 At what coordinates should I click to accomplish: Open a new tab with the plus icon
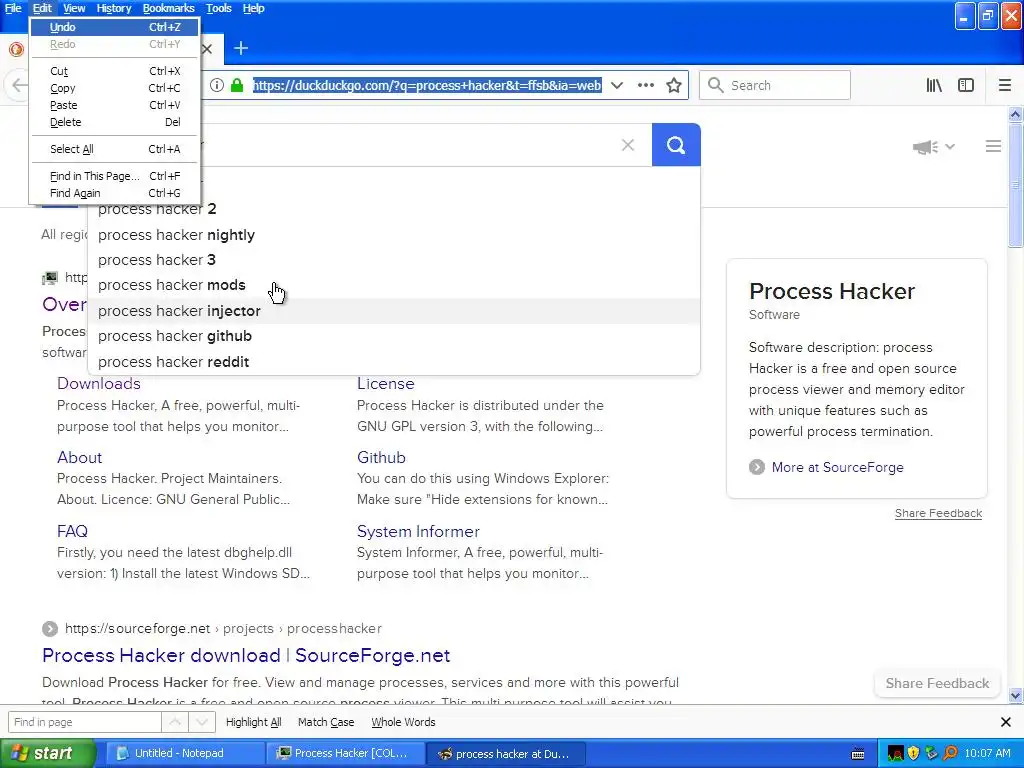pos(240,48)
